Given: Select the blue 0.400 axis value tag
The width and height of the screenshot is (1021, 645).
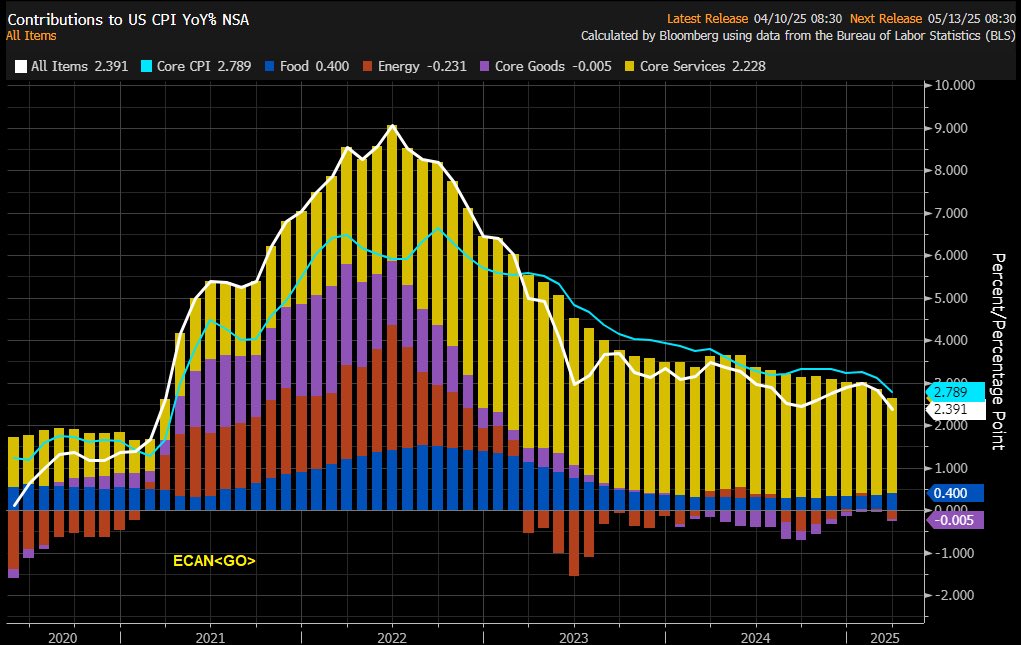Looking at the screenshot, I should [x=956, y=493].
